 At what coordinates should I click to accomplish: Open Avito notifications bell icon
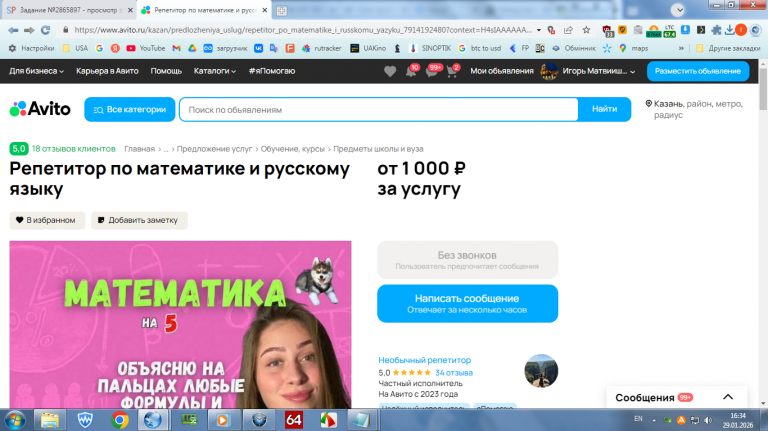click(x=411, y=72)
